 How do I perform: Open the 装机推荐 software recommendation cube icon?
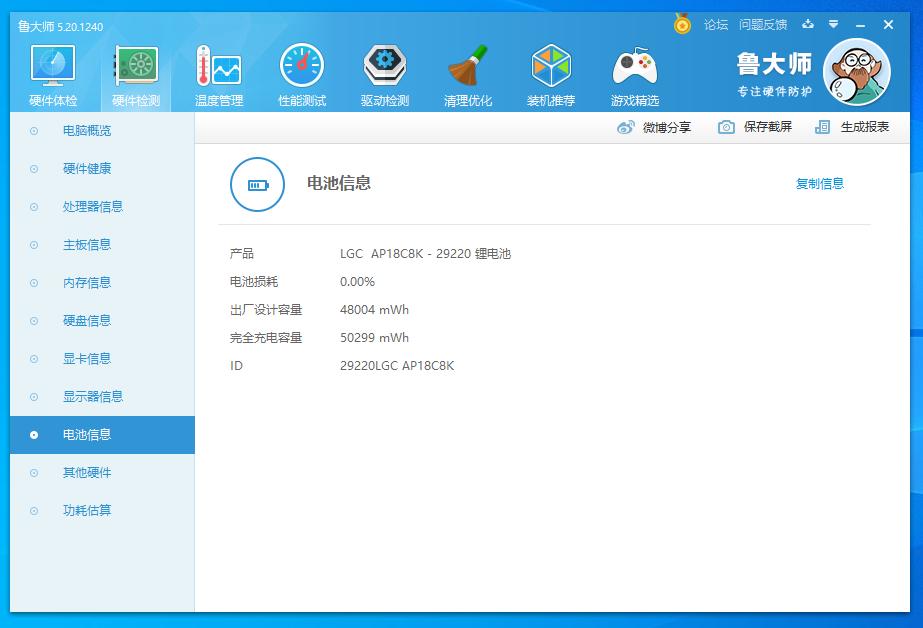click(x=551, y=76)
